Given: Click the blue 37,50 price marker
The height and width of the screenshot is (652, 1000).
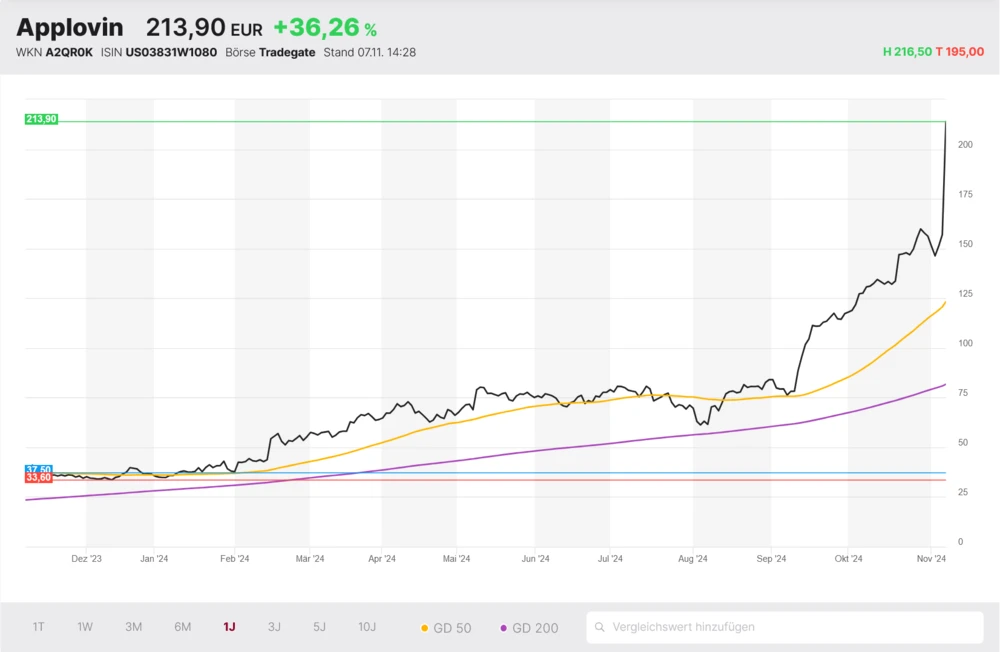Looking at the screenshot, I should 39,469.
